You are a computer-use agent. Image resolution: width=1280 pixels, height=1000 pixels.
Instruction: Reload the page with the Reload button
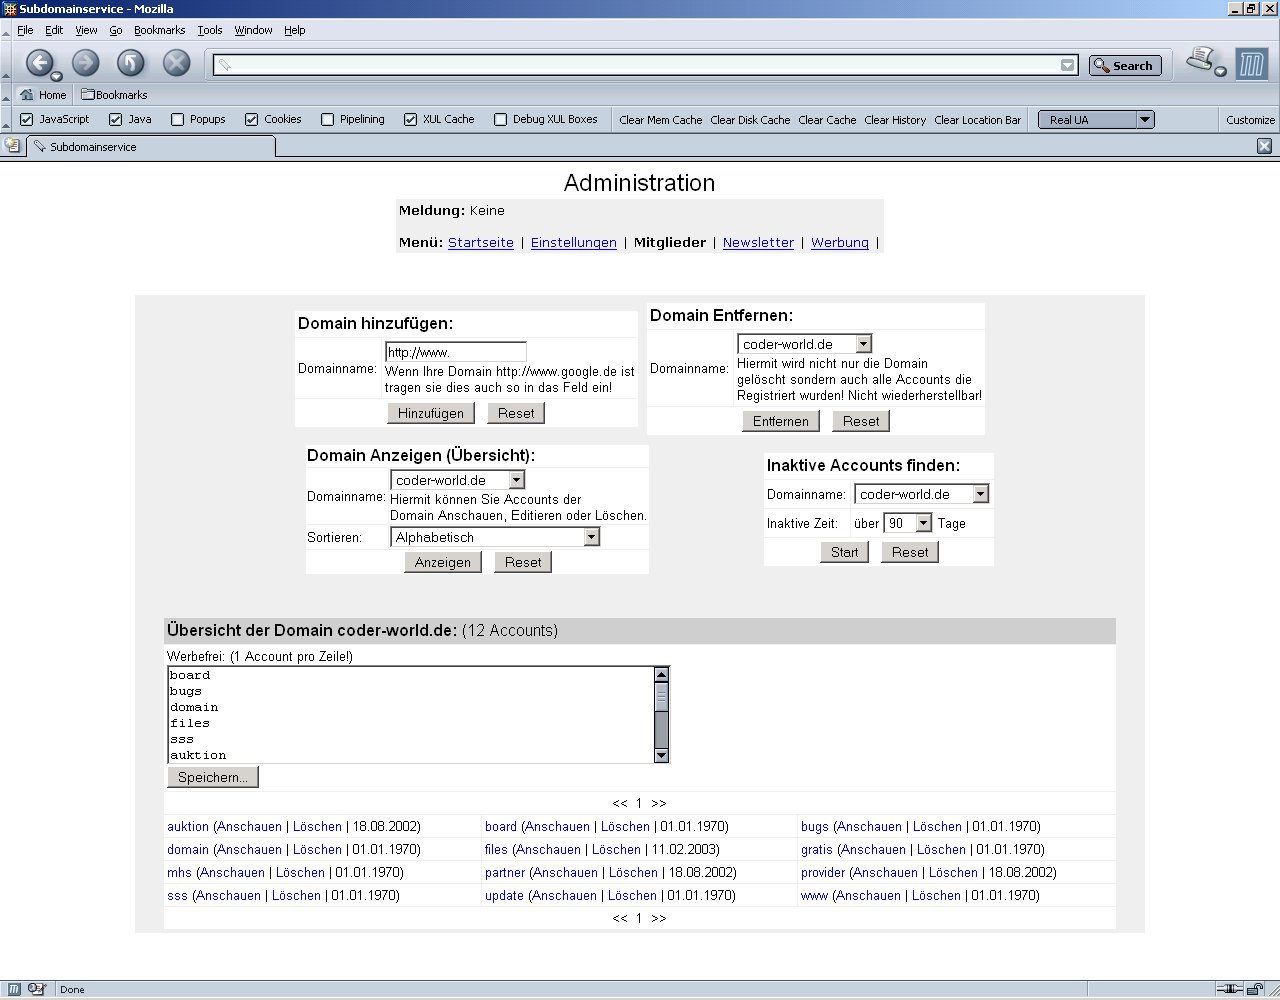coord(131,63)
